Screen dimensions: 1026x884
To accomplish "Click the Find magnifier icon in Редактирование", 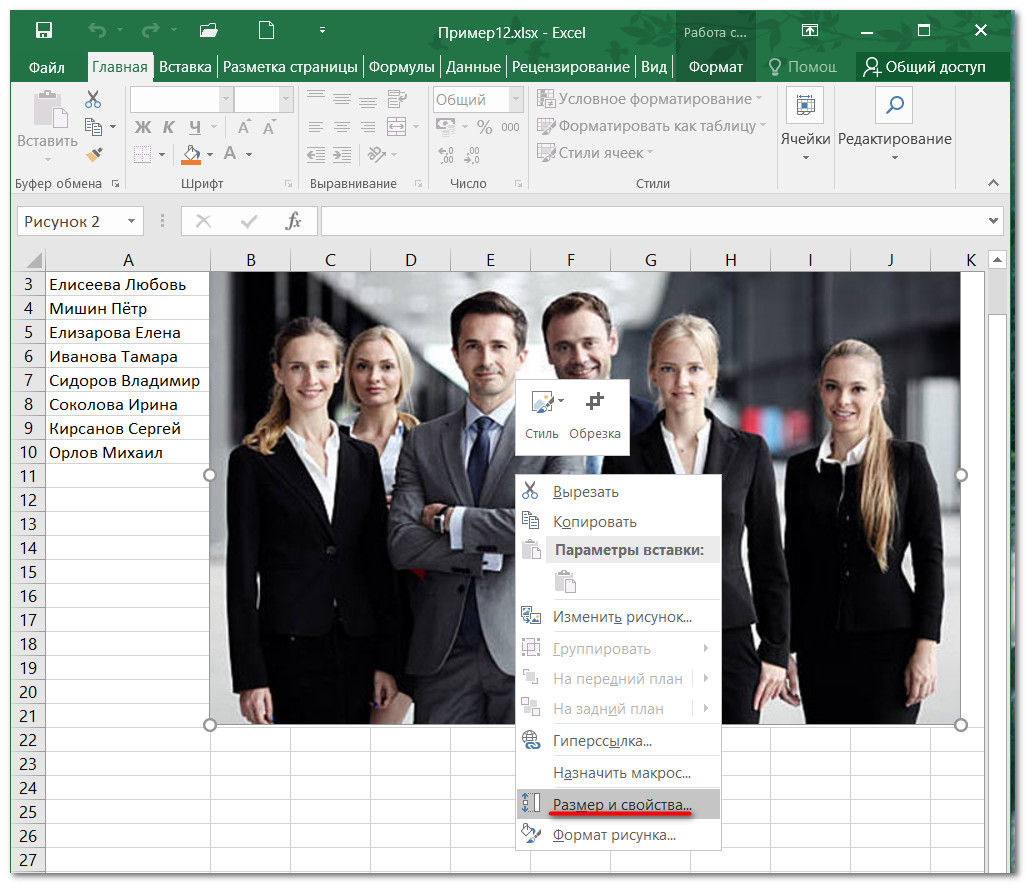I will pyautogui.click(x=894, y=105).
